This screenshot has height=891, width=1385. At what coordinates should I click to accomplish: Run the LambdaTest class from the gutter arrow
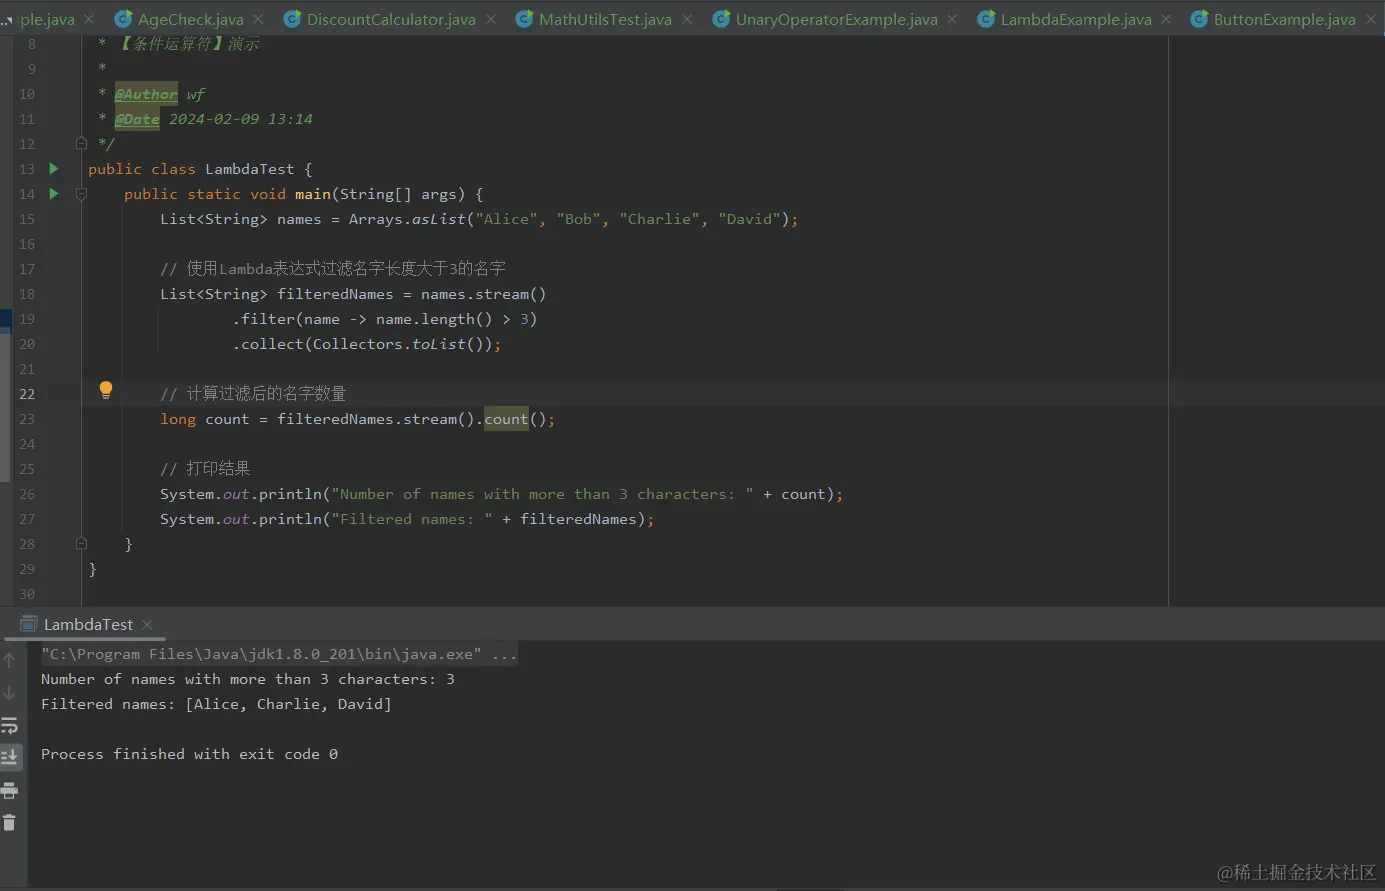[x=54, y=168]
